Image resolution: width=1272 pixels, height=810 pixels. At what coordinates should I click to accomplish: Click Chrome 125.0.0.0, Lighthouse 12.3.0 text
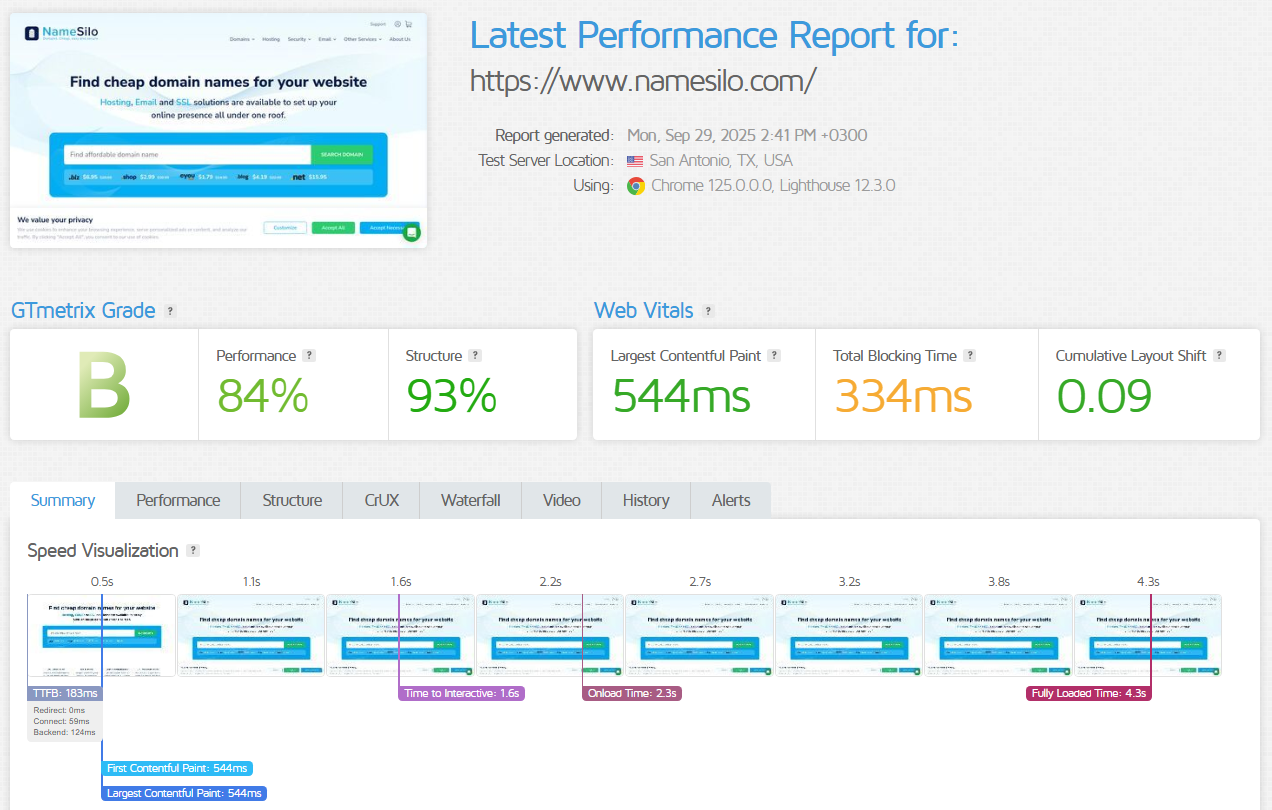click(773, 185)
